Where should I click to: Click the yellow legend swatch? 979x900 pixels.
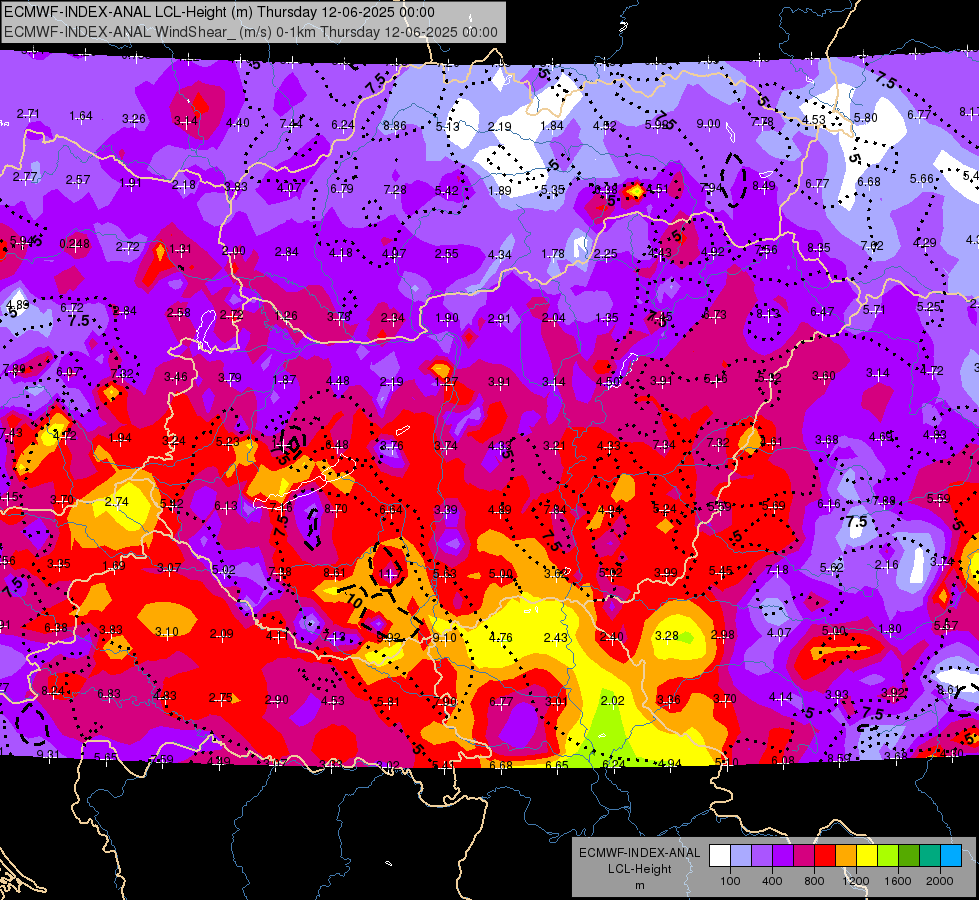tap(867, 856)
